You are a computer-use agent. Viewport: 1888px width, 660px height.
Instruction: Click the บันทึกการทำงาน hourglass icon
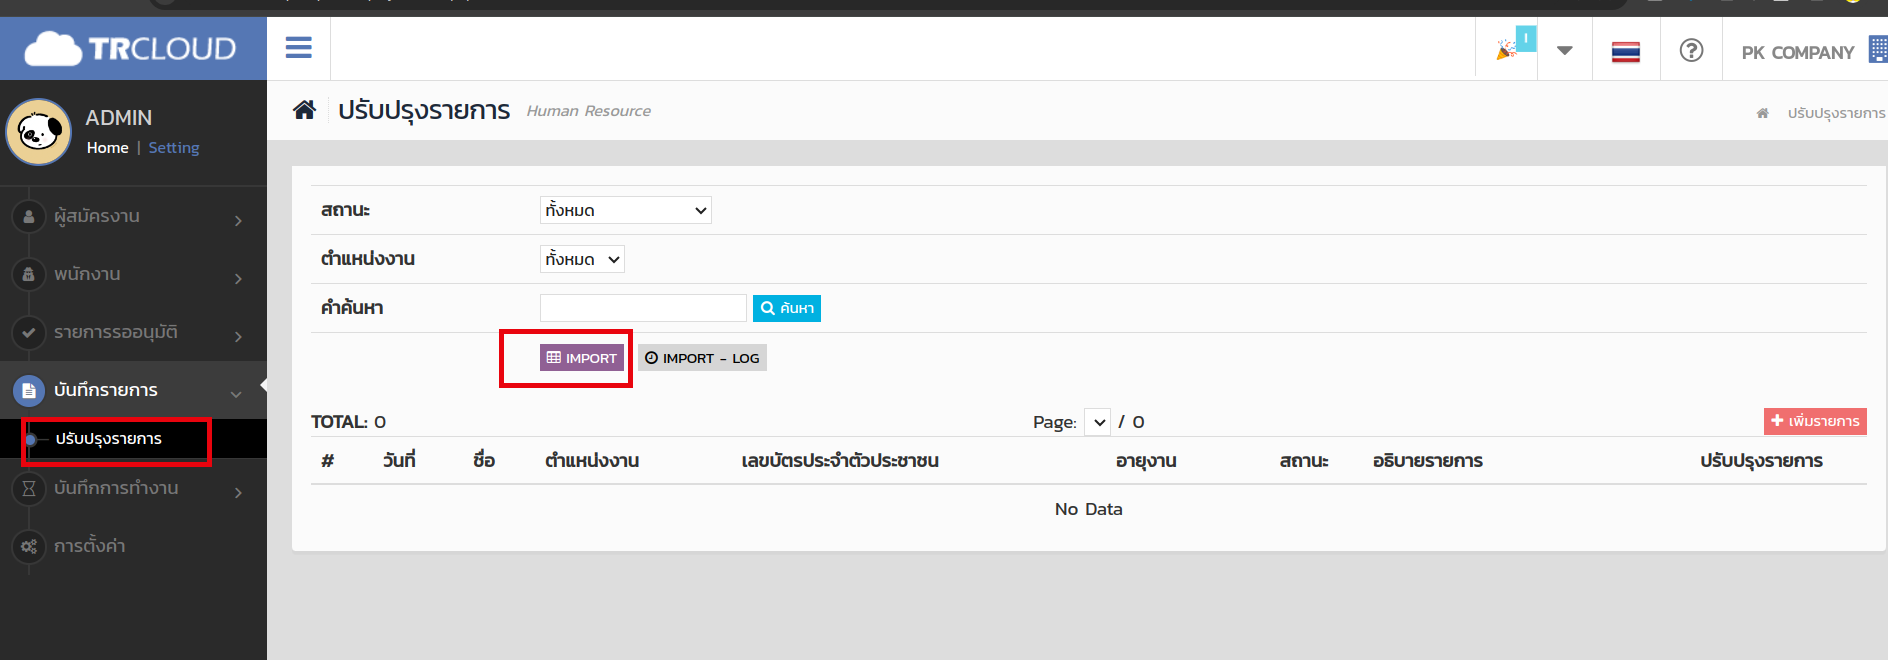[x=28, y=488]
